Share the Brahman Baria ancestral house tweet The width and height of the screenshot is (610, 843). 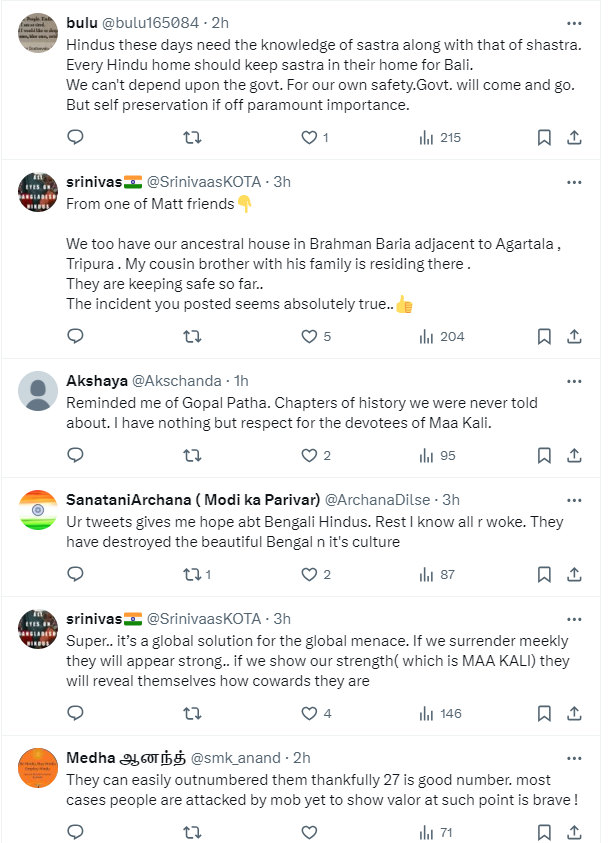click(575, 336)
